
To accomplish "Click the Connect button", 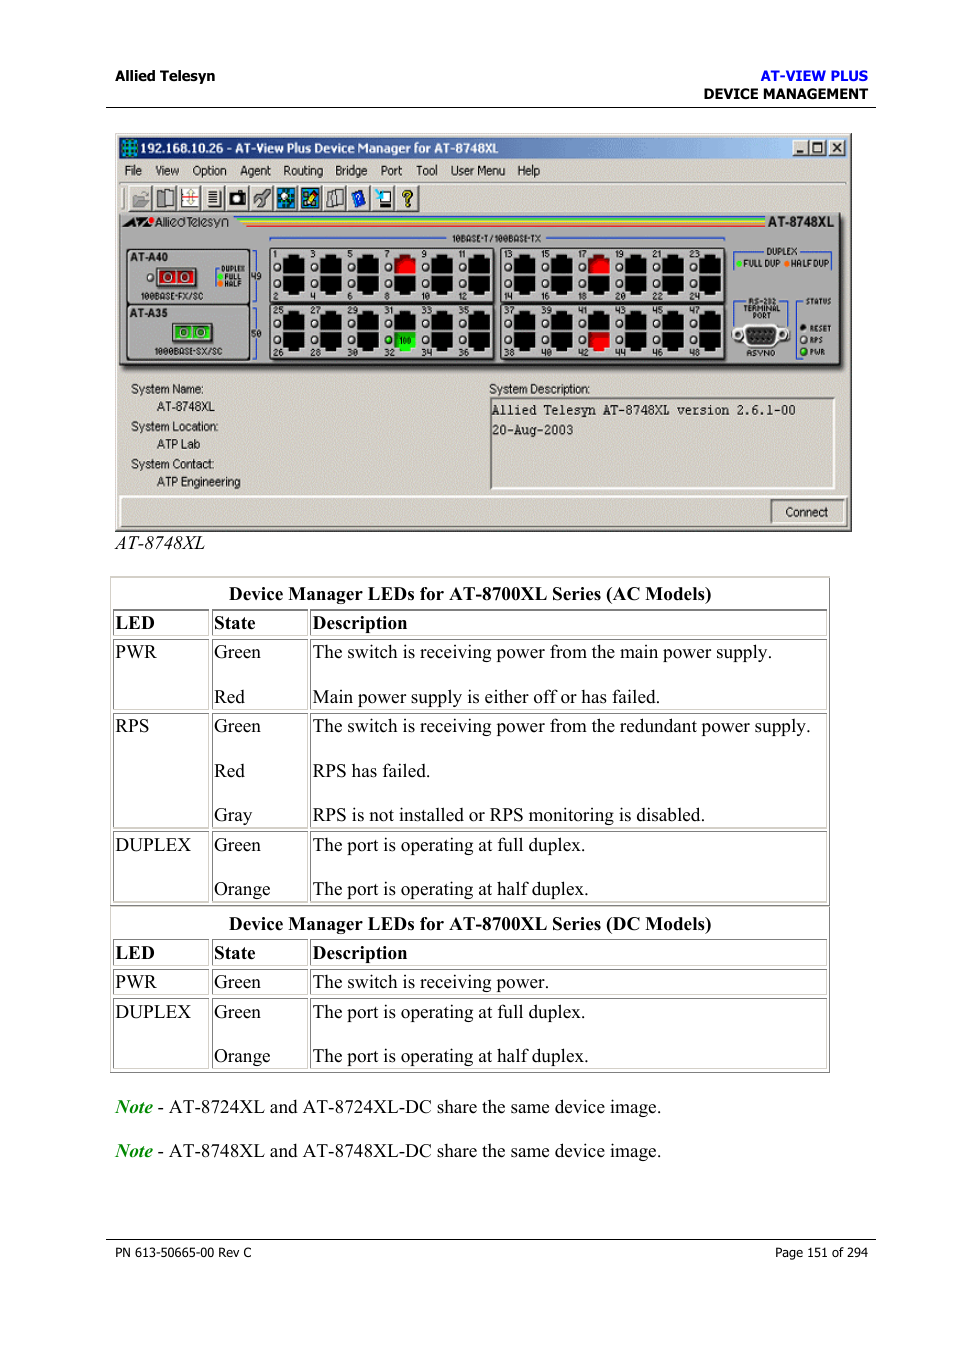I will (x=807, y=512).
